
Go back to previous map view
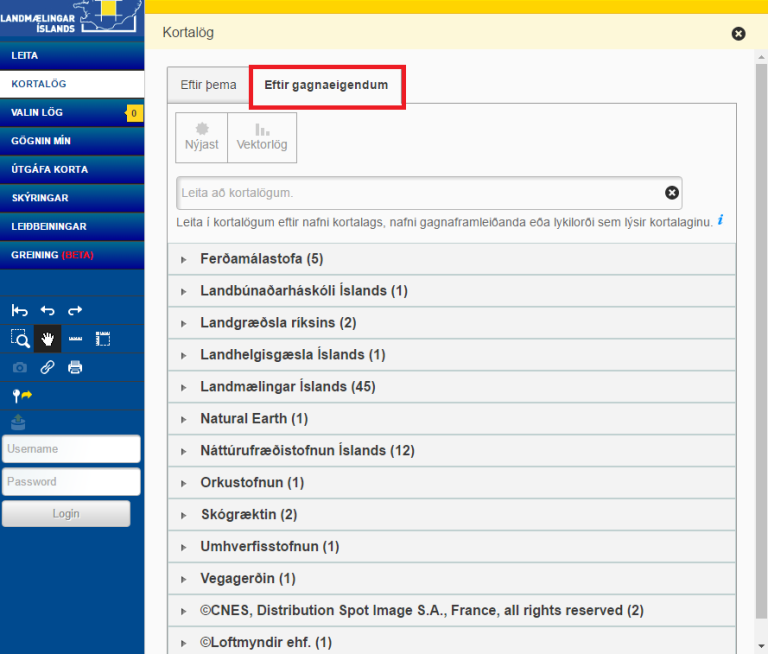(47, 311)
